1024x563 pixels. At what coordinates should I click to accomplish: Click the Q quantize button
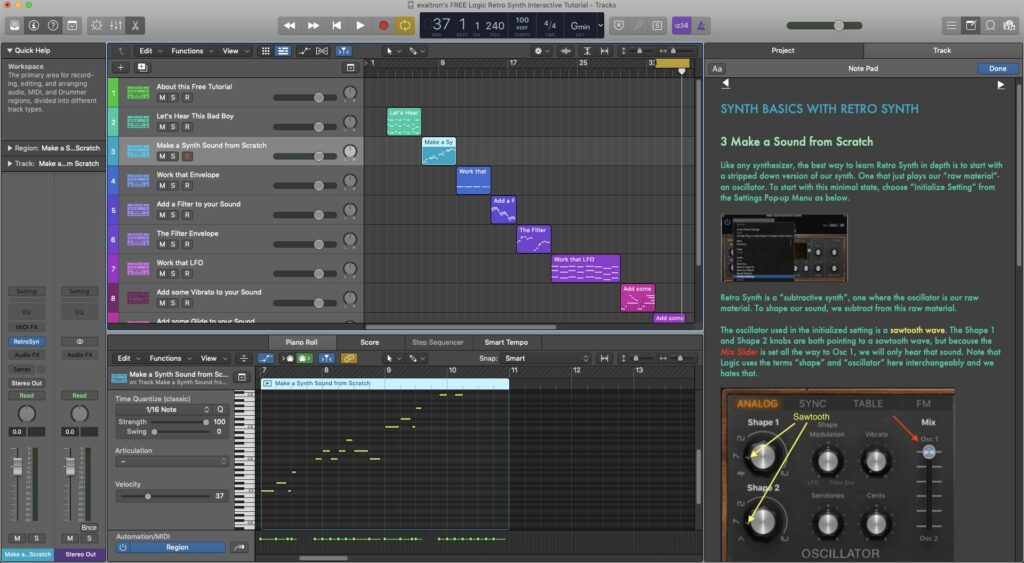coord(220,410)
